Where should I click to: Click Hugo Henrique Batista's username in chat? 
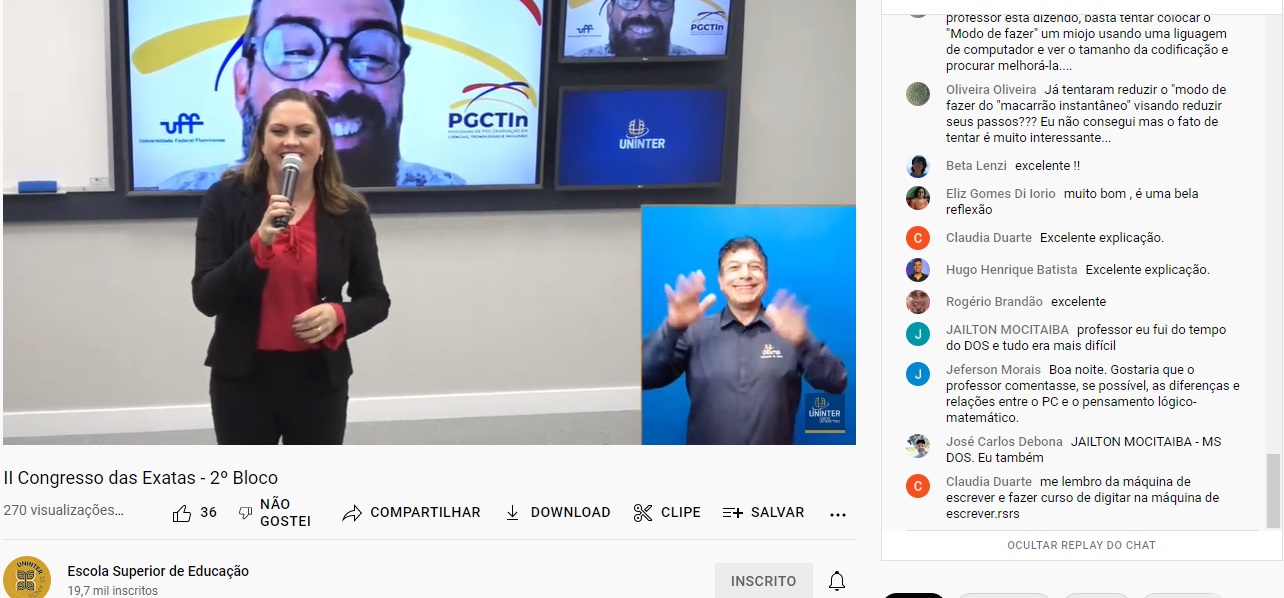pos(1011,270)
